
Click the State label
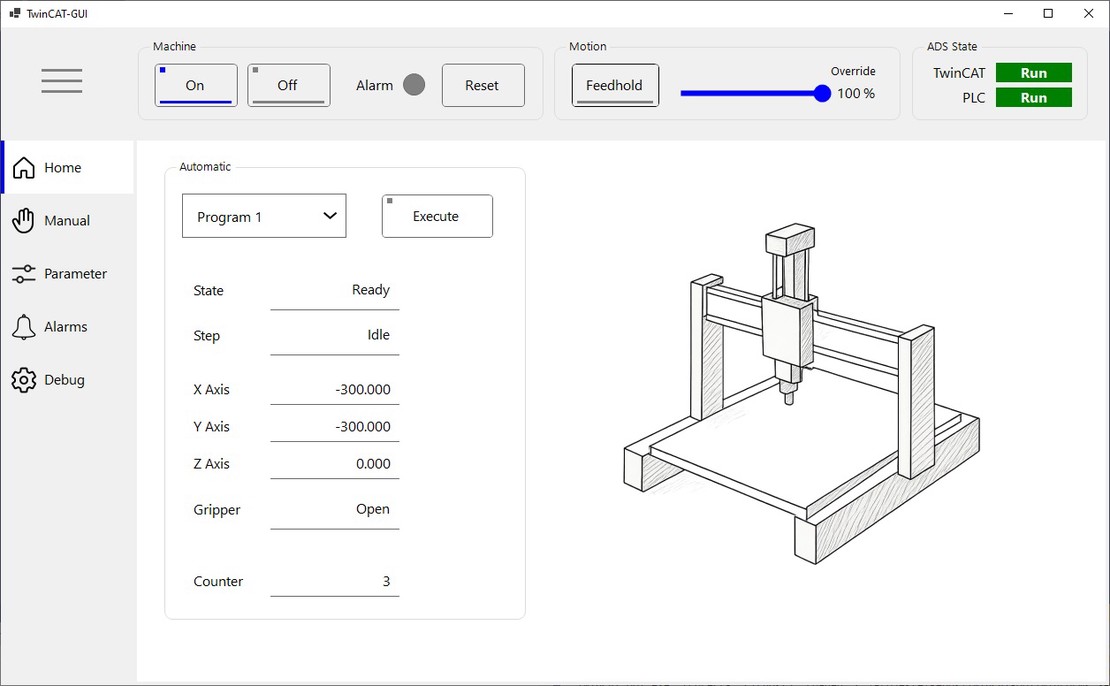(x=208, y=290)
